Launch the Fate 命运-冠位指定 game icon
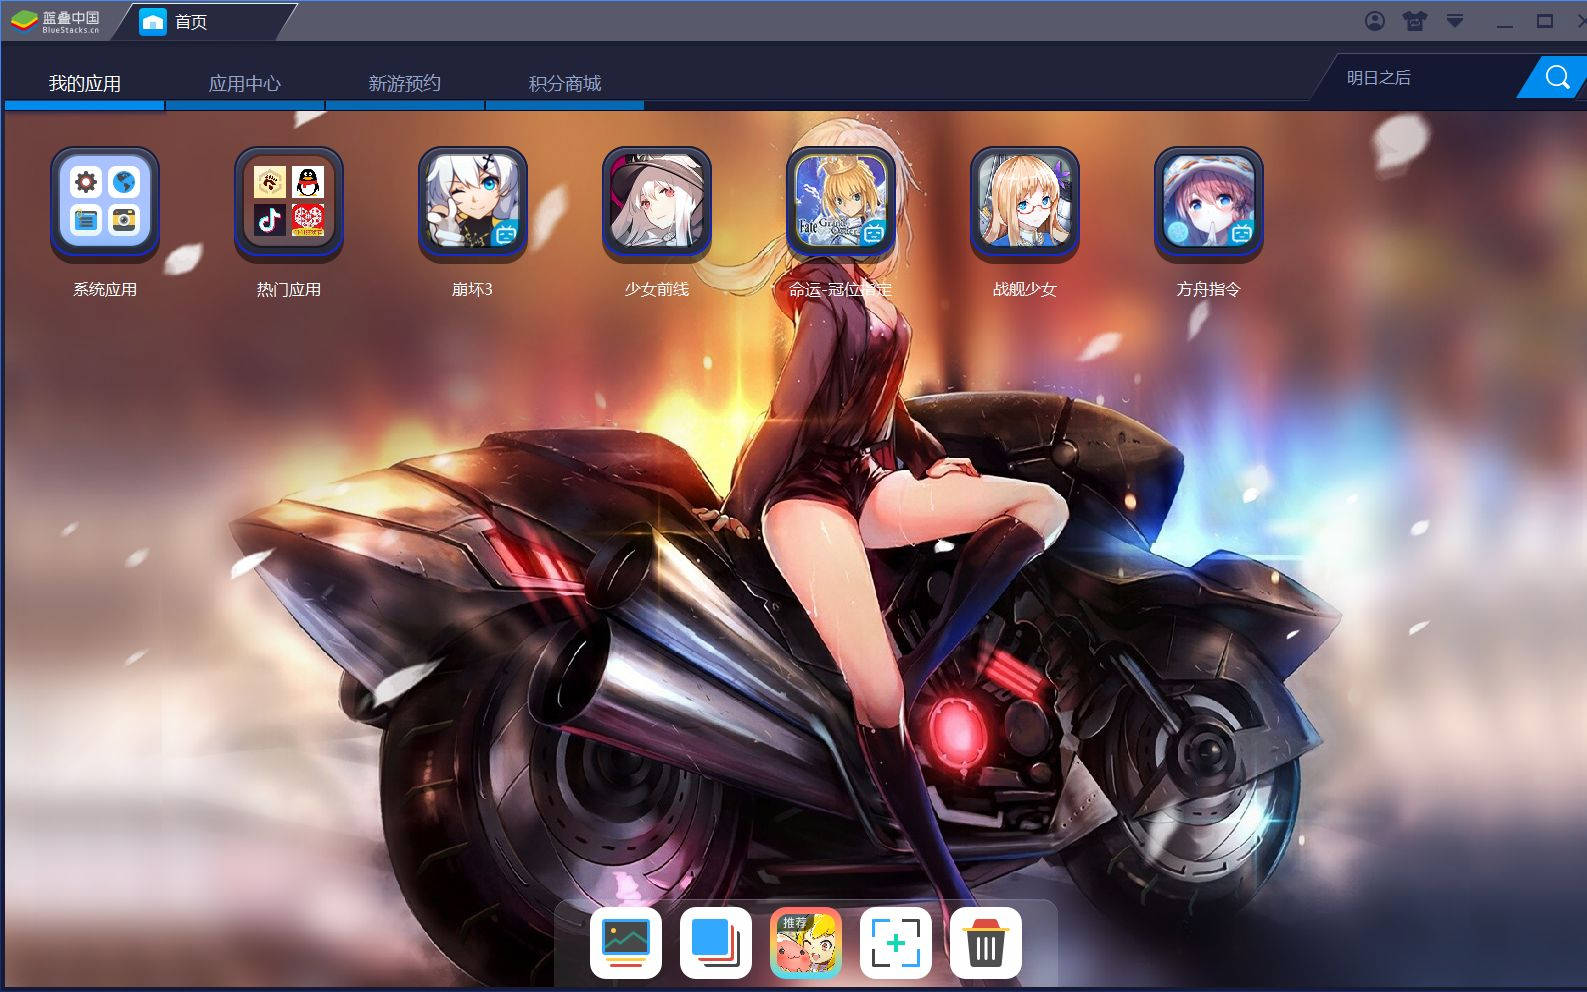Viewport: 1587px width, 992px height. pos(841,204)
